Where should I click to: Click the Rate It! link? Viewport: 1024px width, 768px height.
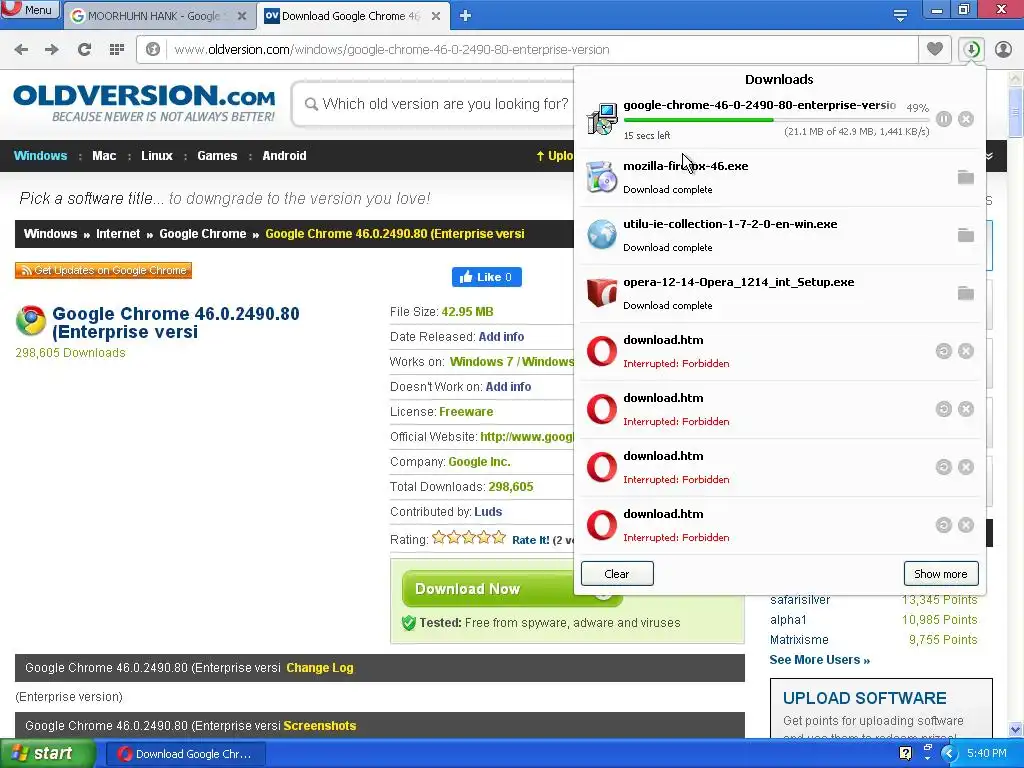point(530,540)
